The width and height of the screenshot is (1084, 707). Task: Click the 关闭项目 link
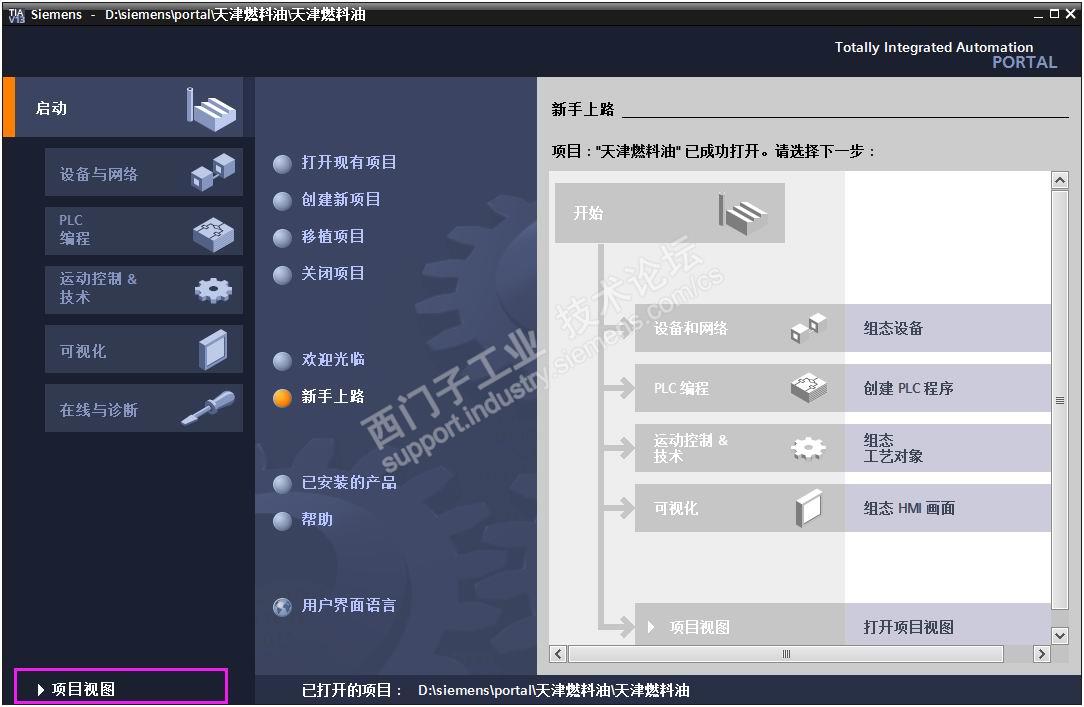tap(333, 274)
